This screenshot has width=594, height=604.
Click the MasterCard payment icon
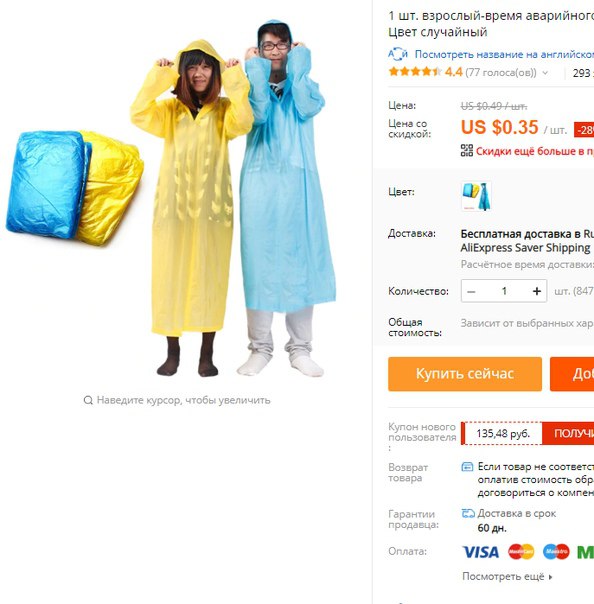[x=521, y=552]
